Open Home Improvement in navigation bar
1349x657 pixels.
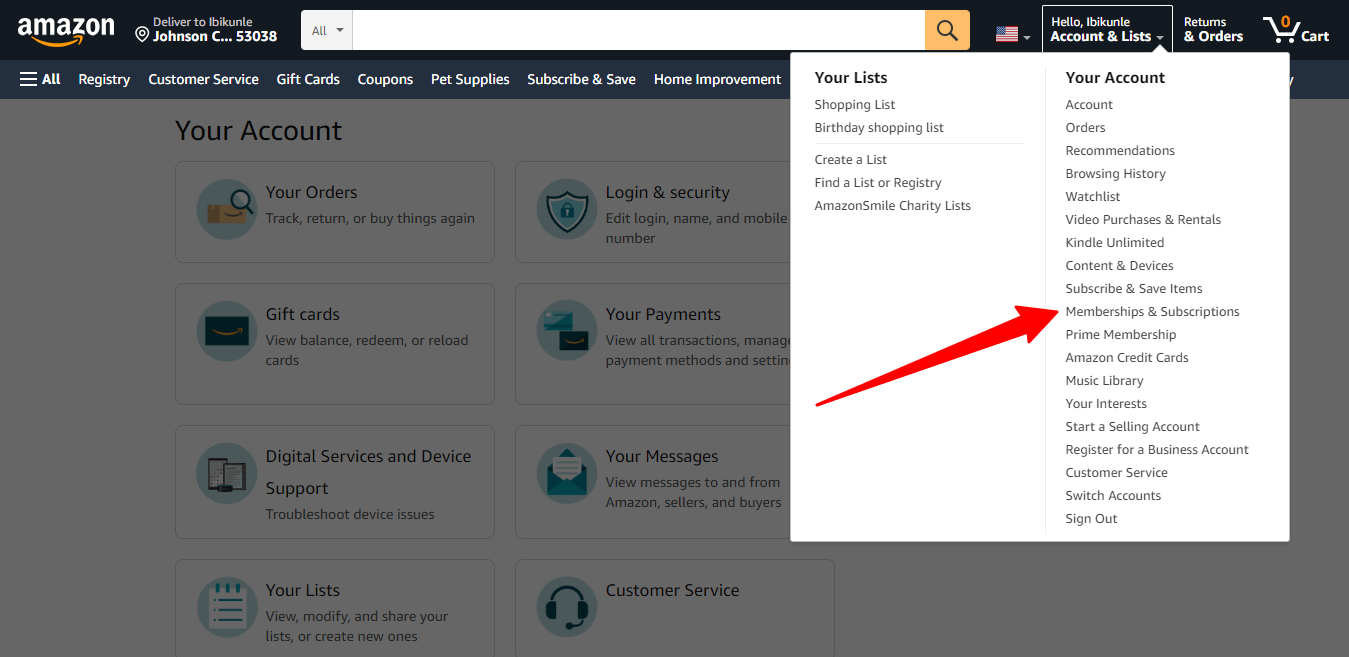[x=717, y=79]
